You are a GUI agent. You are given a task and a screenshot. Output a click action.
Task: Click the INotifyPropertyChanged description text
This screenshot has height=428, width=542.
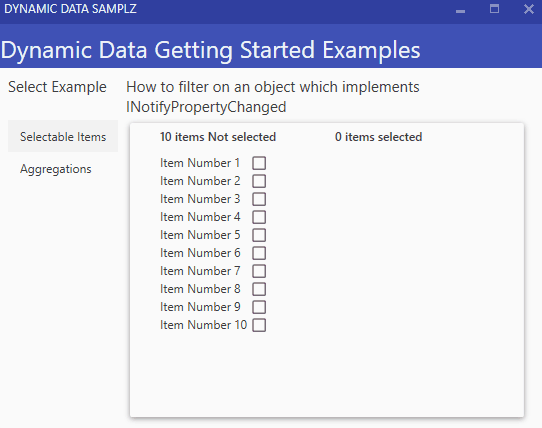coord(273,97)
